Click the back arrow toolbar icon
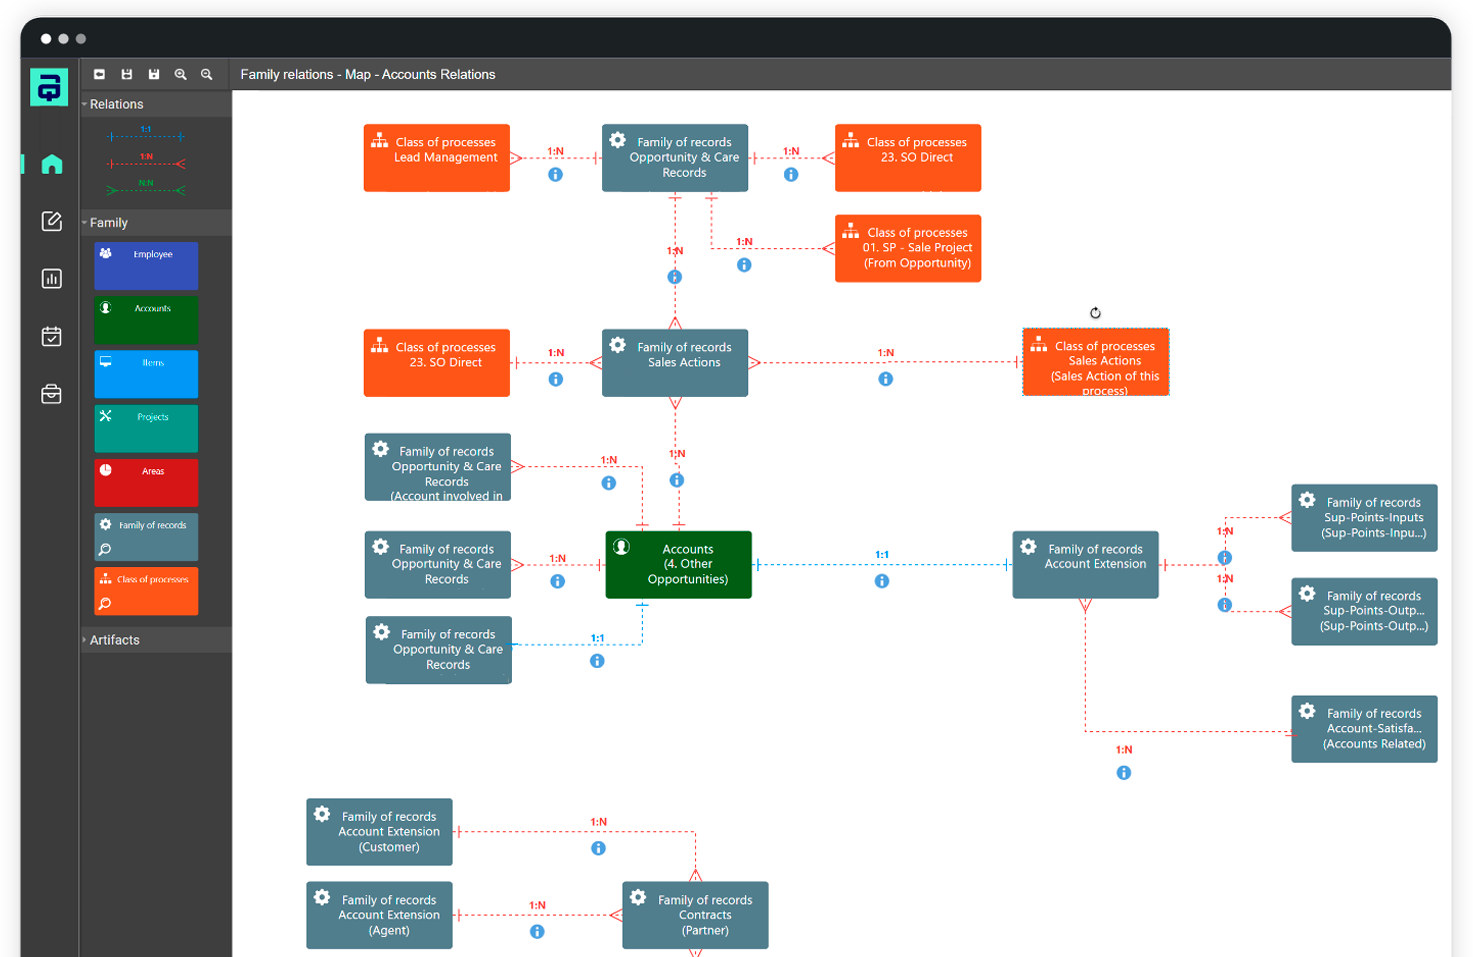 pyautogui.click(x=99, y=74)
